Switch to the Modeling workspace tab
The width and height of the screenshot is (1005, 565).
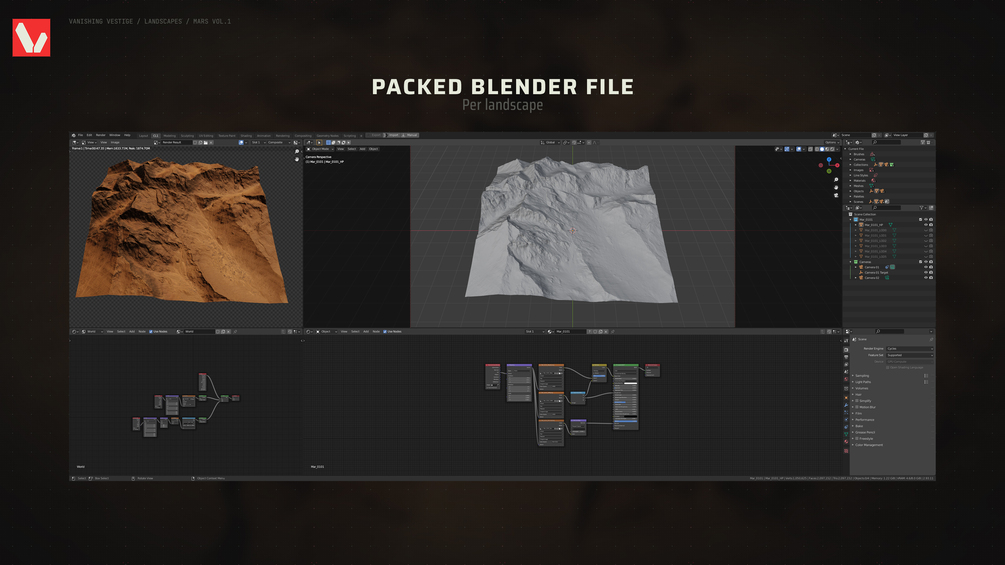[x=169, y=136]
